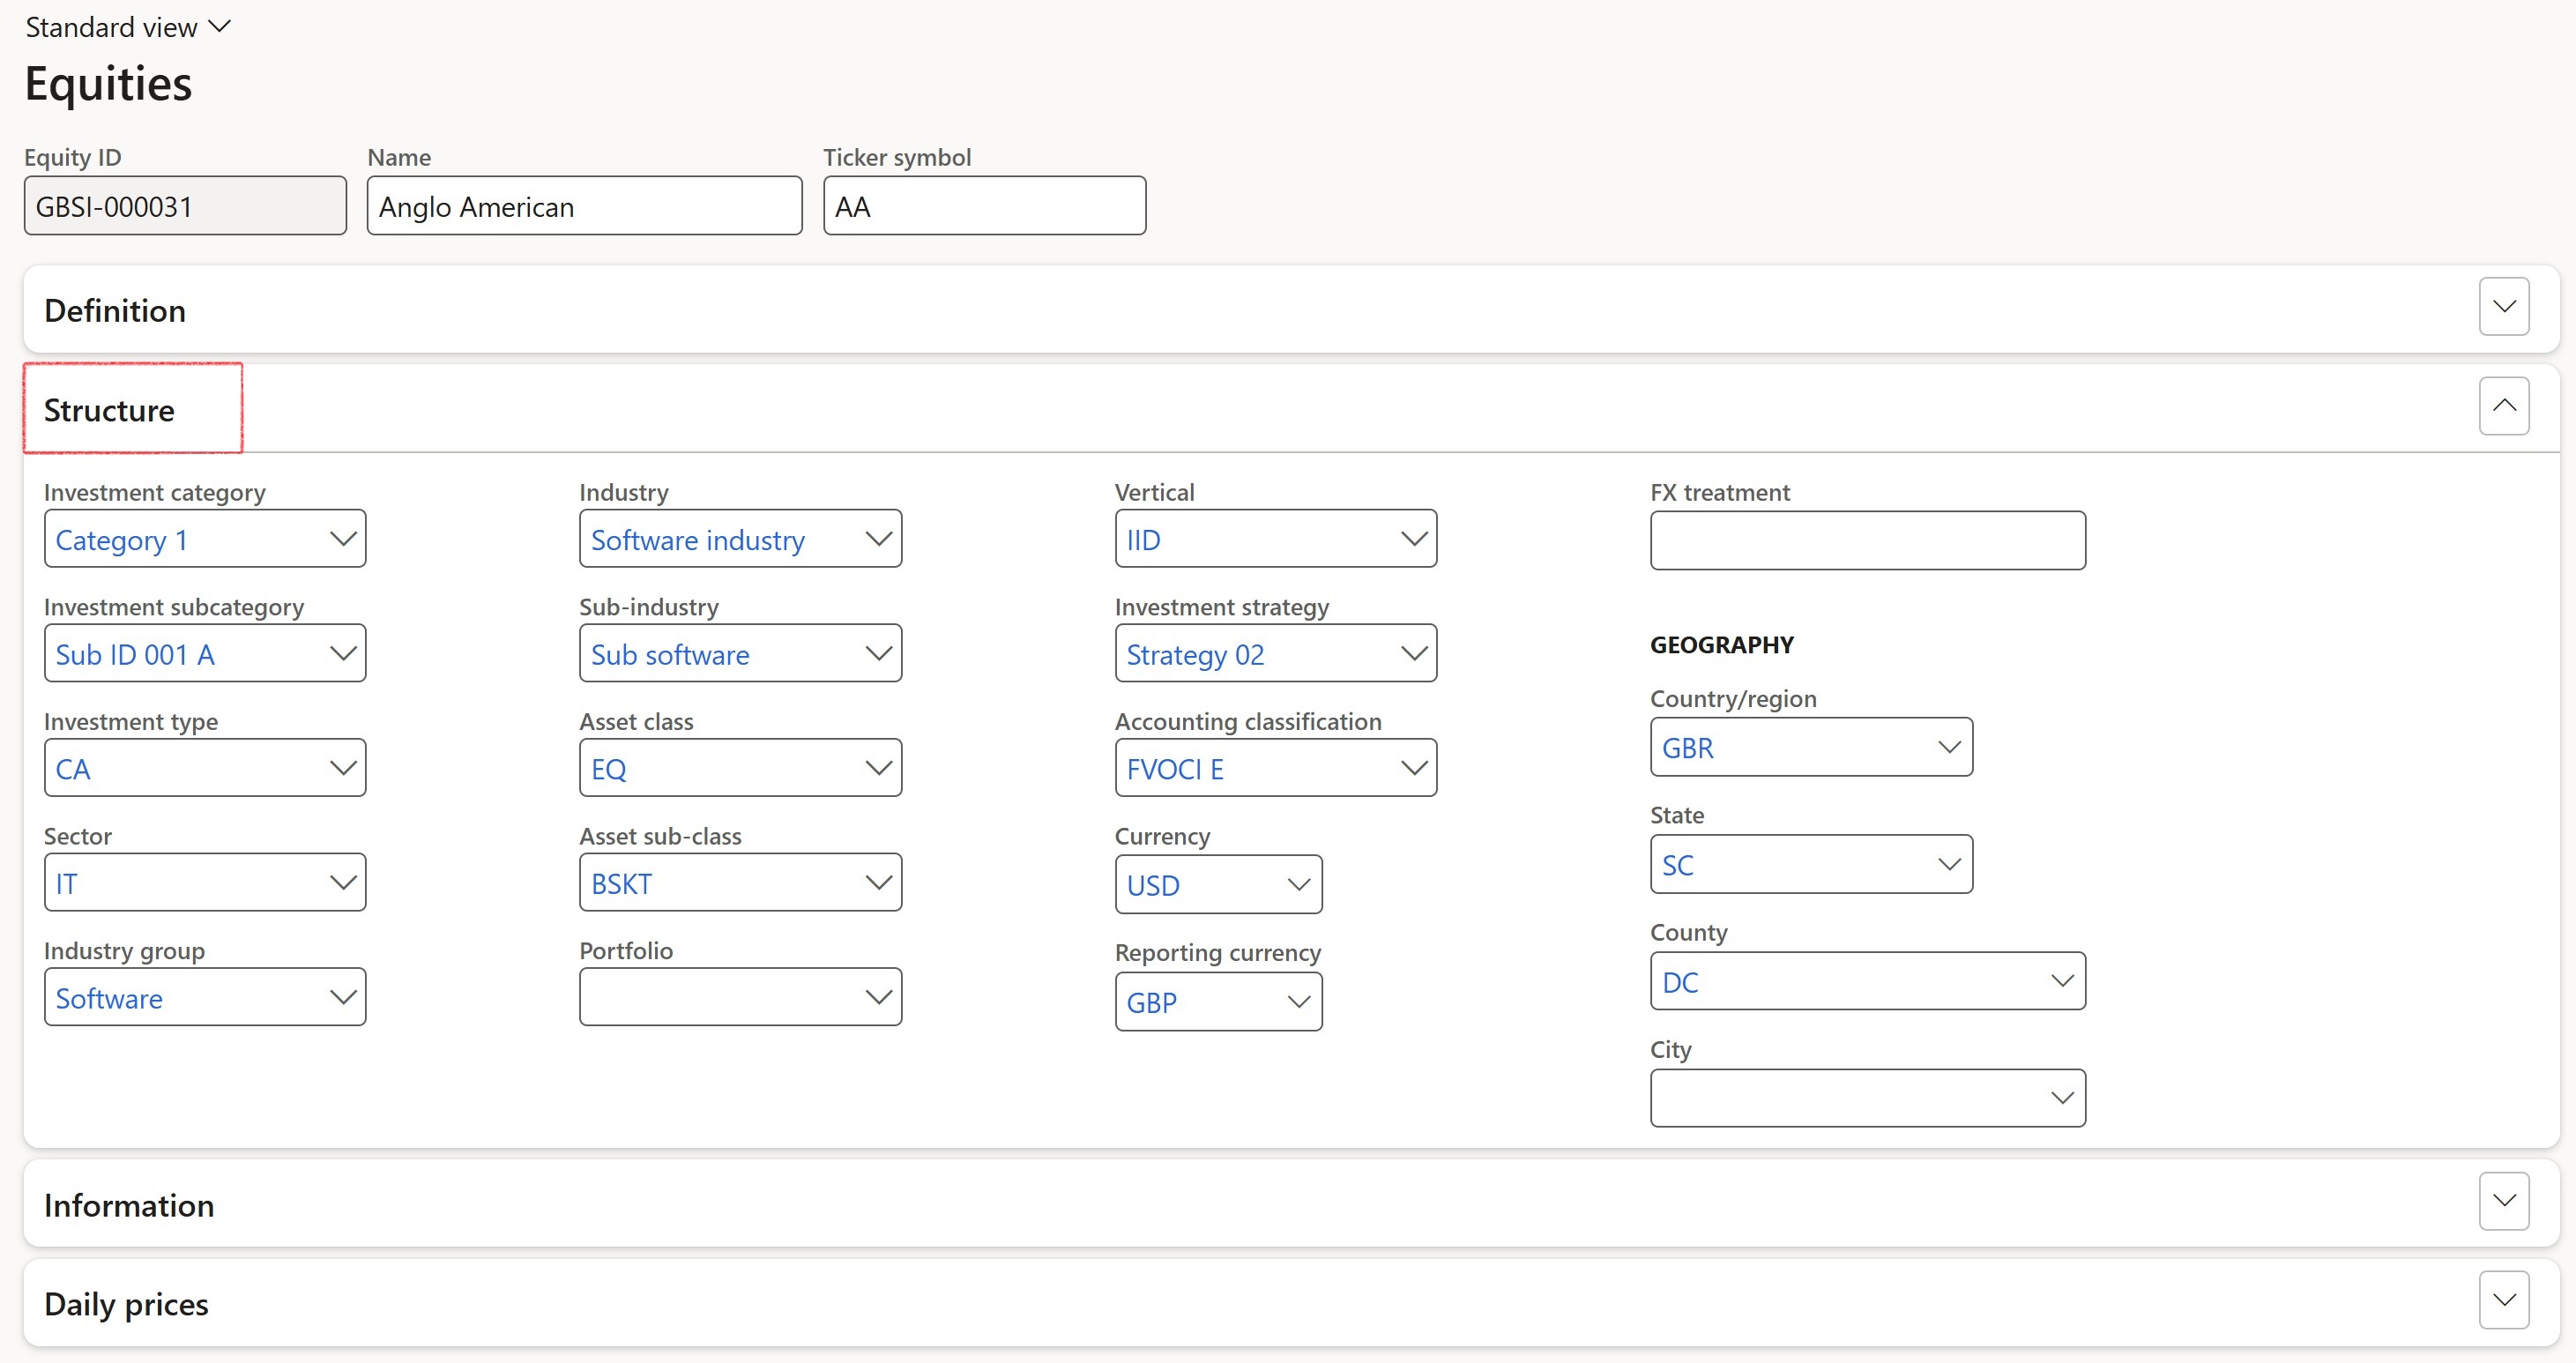Image resolution: width=2576 pixels, height=1363 pixels.
Task: Expand the Definition section chevron
Action: point(2503,307)
